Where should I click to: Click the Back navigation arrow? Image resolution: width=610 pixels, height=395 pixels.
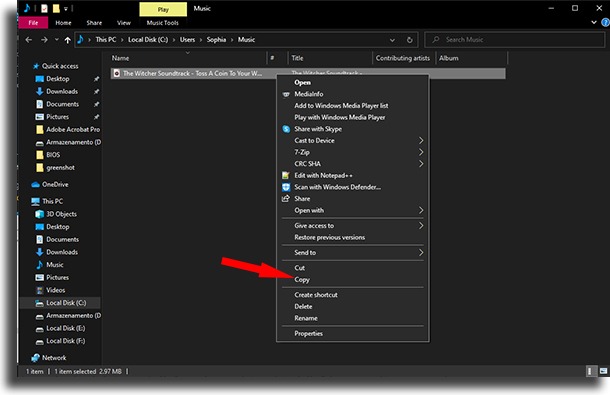point(28,40)
